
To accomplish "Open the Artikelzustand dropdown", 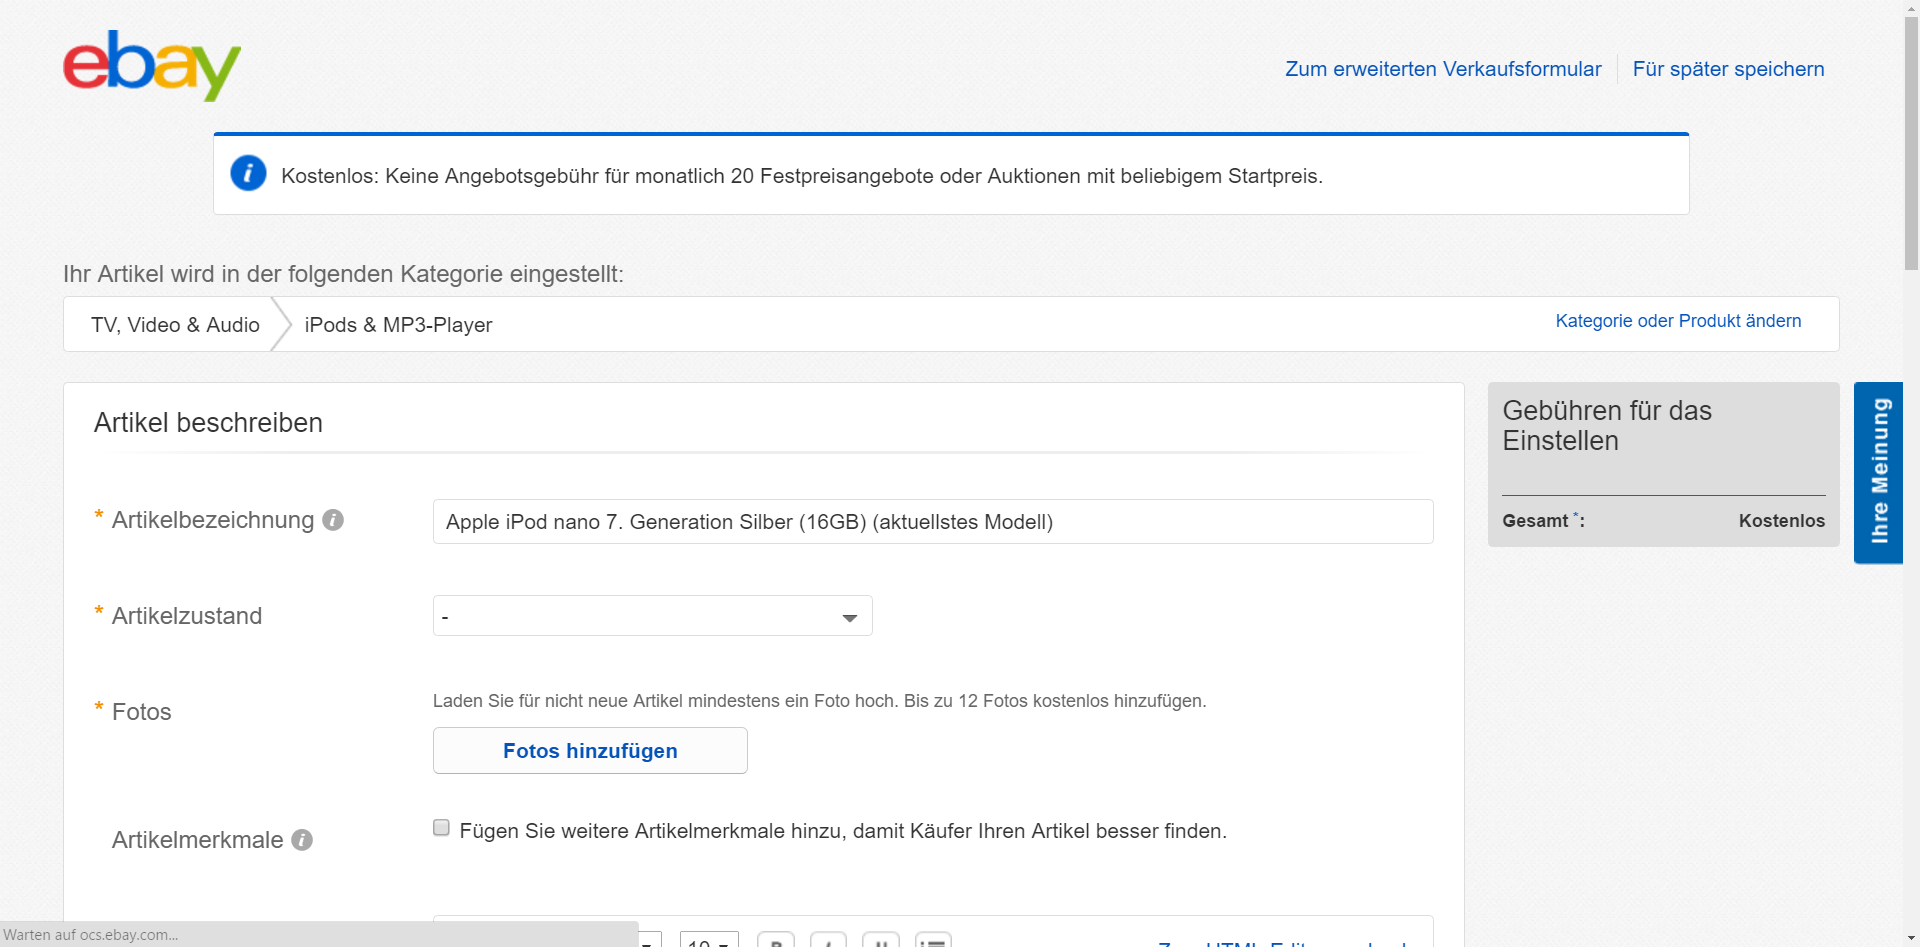I will 652,616.
